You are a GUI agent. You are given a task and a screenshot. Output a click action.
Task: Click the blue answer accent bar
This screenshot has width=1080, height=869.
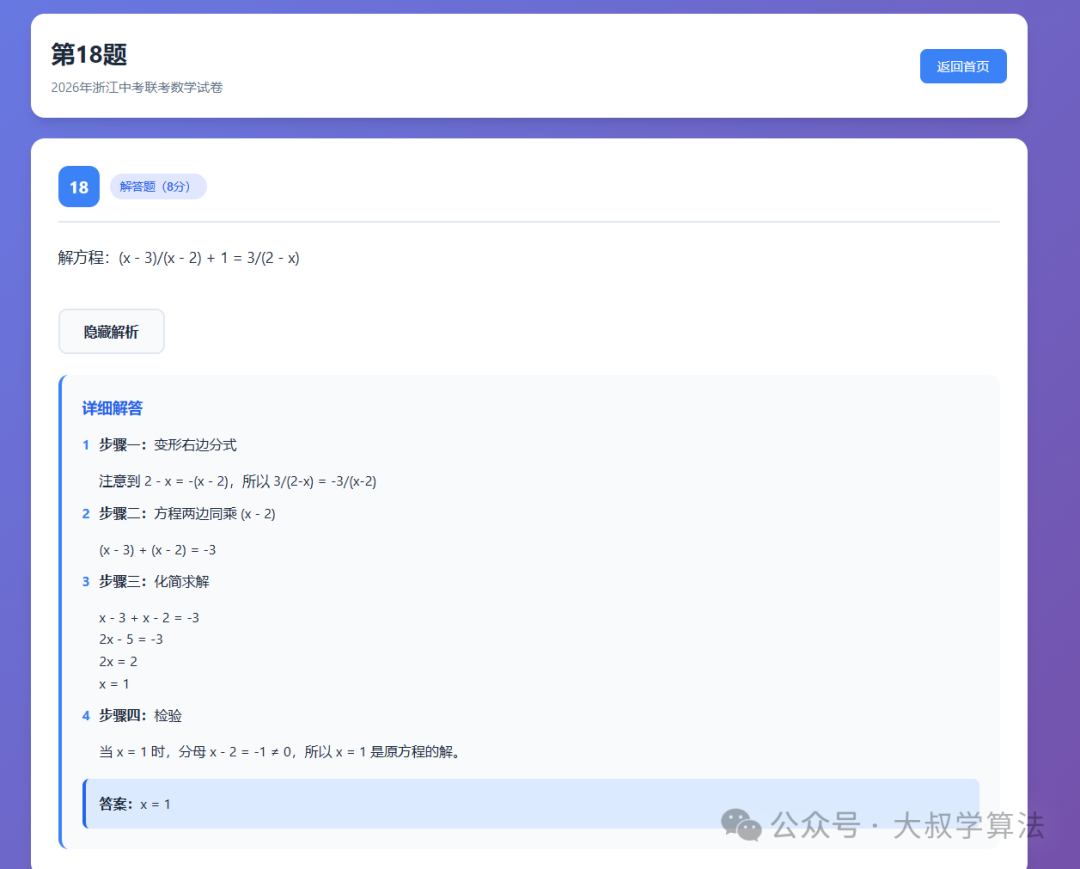tap(83, 804)
